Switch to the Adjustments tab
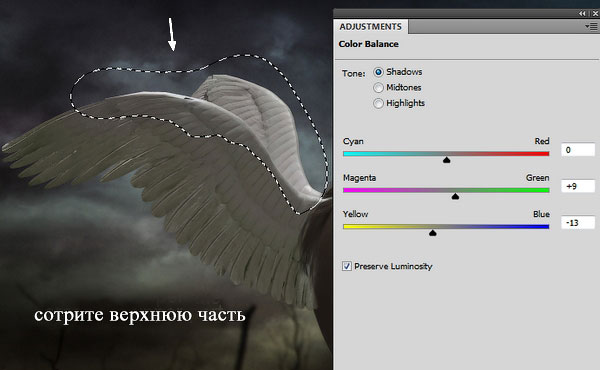 (370, 27)
